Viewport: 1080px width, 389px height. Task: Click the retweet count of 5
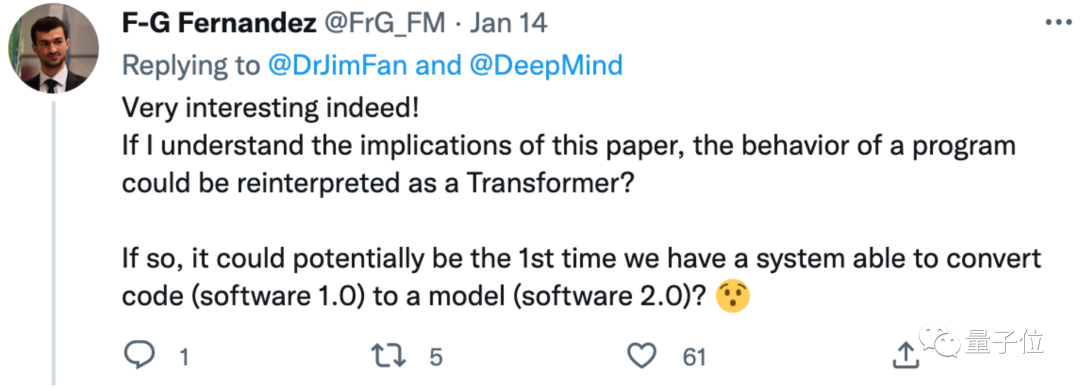435,357
